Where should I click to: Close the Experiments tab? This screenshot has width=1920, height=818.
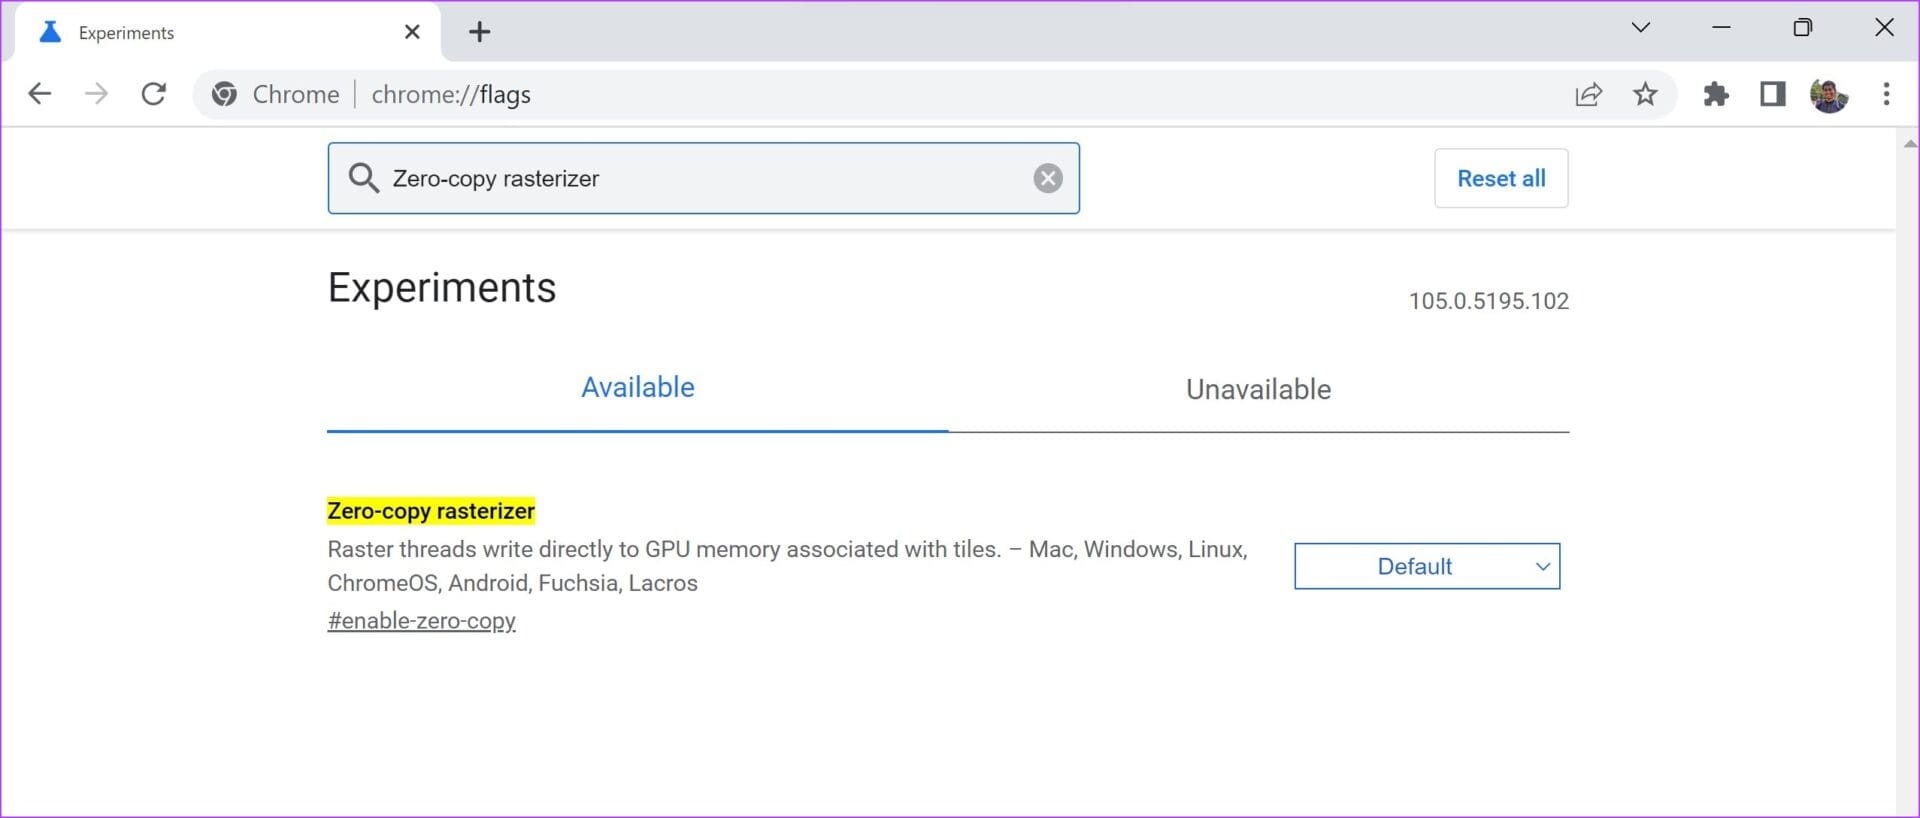[412, 32]
